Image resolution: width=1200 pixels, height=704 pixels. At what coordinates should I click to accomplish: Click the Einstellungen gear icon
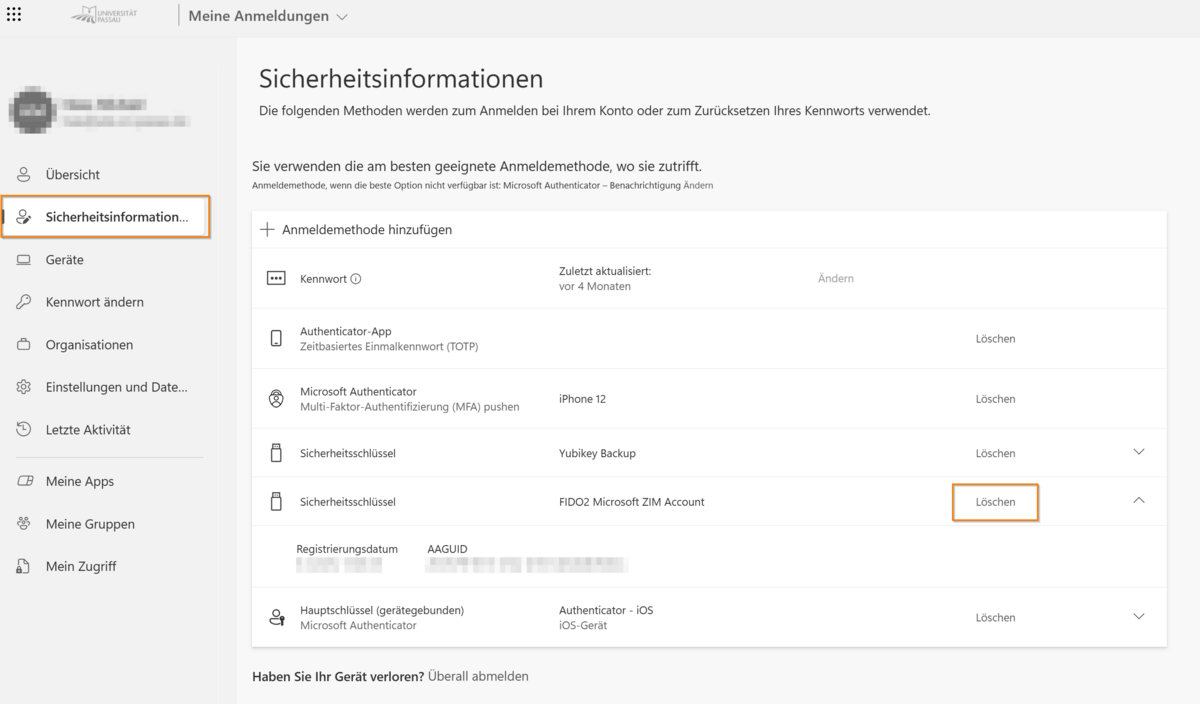click(24, 387)
